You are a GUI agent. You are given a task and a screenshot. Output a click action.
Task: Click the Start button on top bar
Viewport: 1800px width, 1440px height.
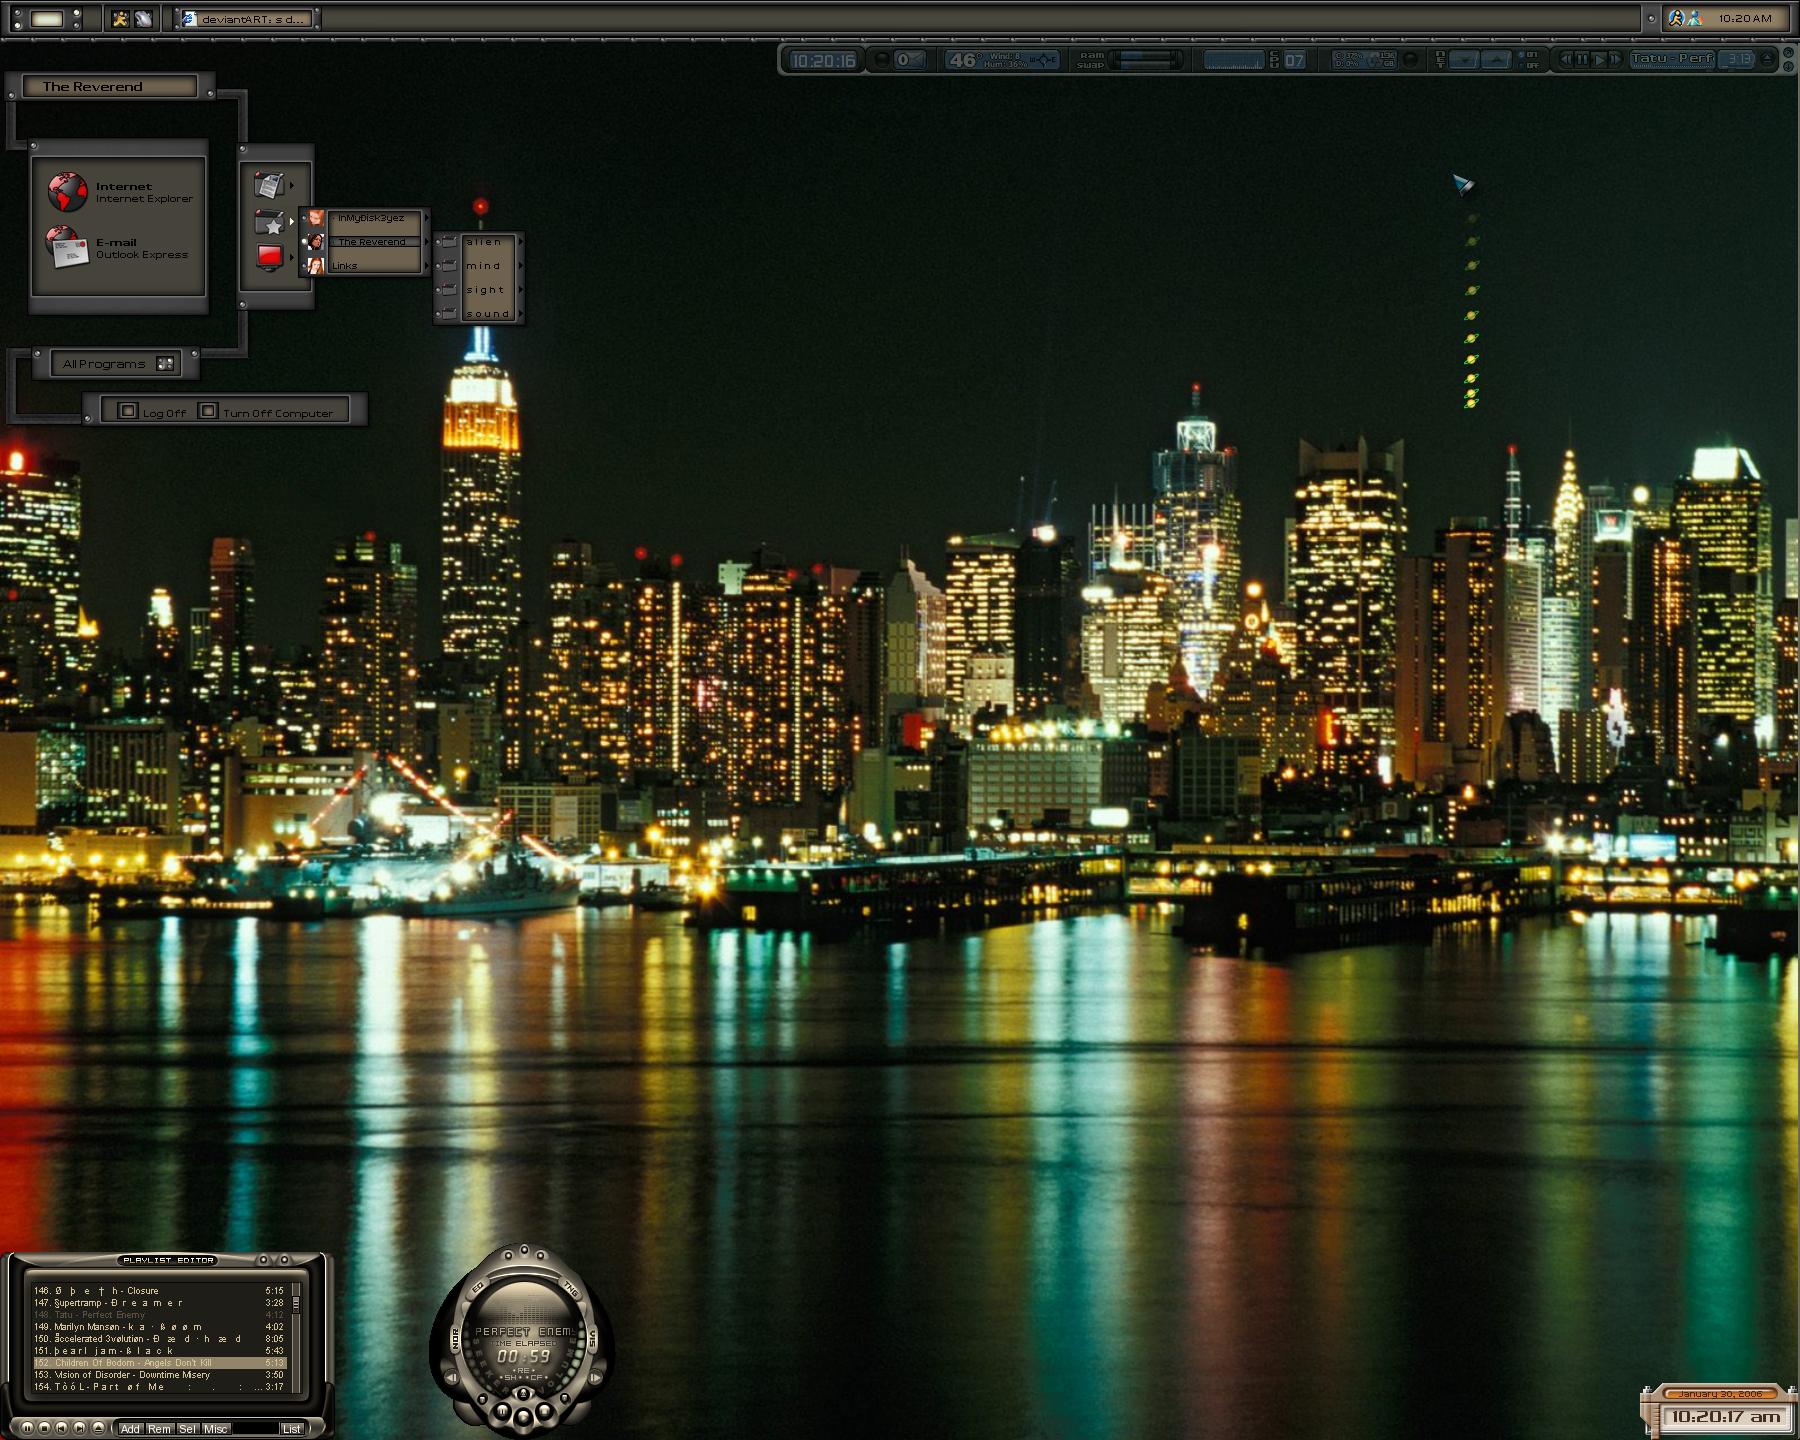[46, 19]
